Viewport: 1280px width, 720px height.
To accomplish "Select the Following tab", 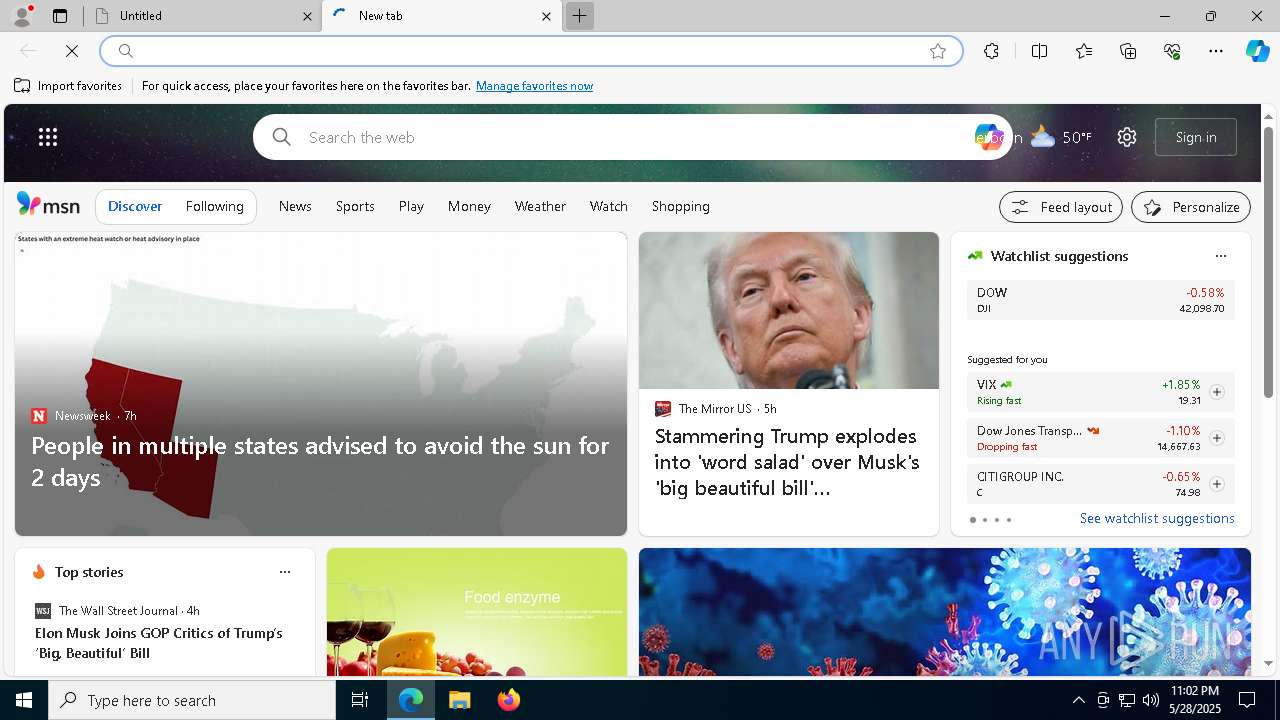I will tap(215, 206).
